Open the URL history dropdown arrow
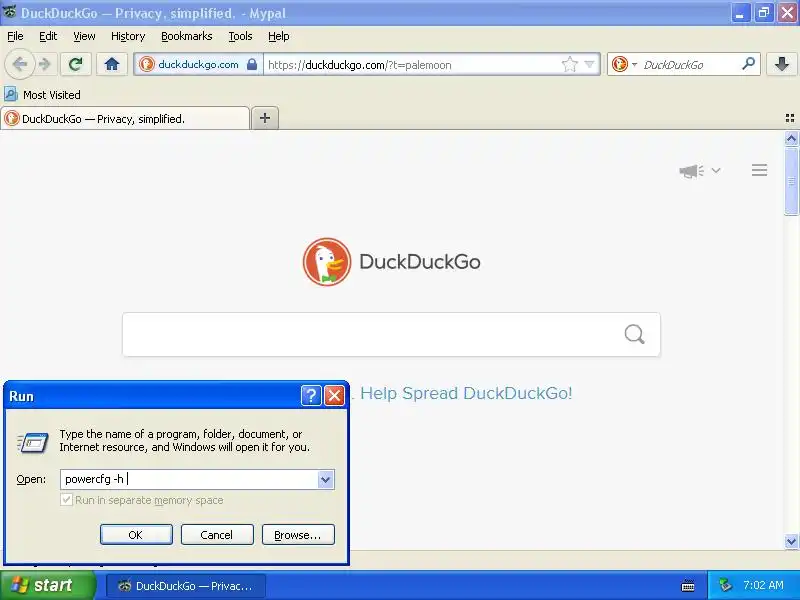 [589, 65]
